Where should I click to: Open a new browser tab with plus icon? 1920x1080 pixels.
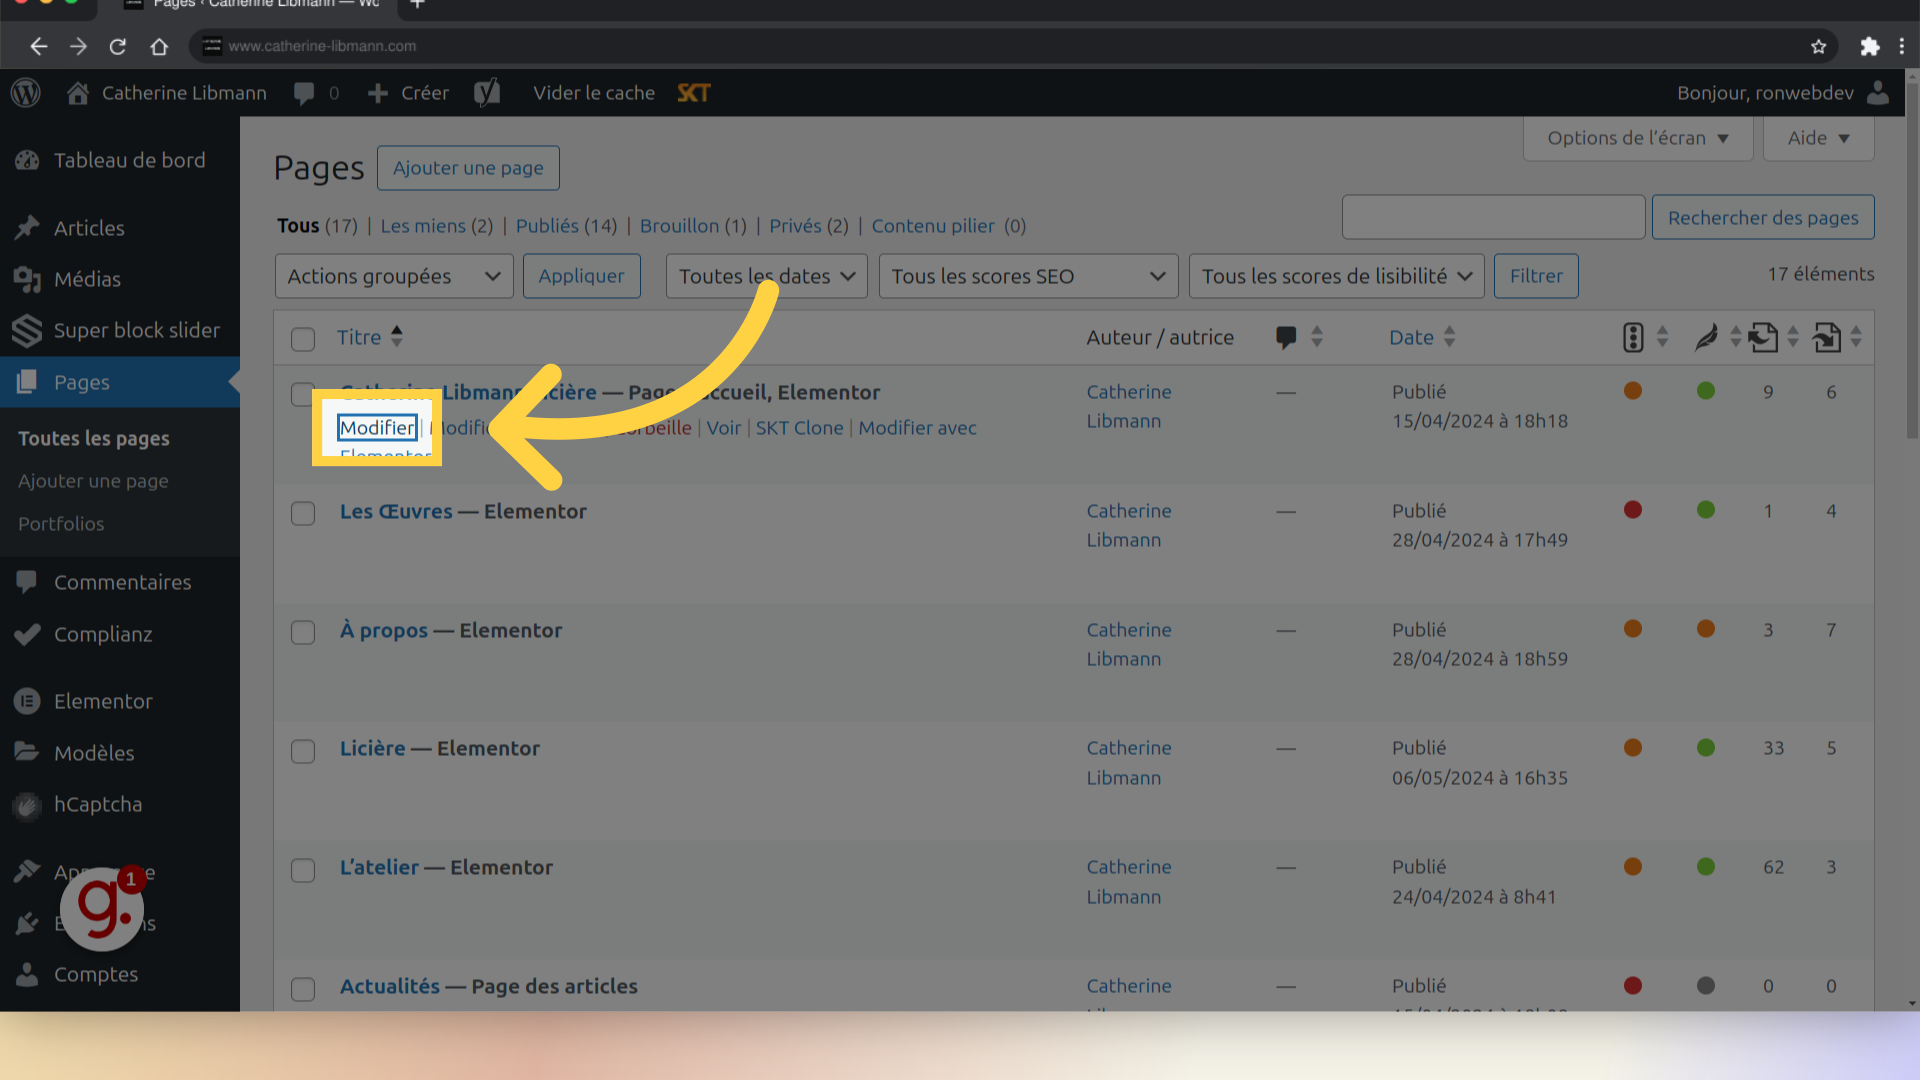418,5
